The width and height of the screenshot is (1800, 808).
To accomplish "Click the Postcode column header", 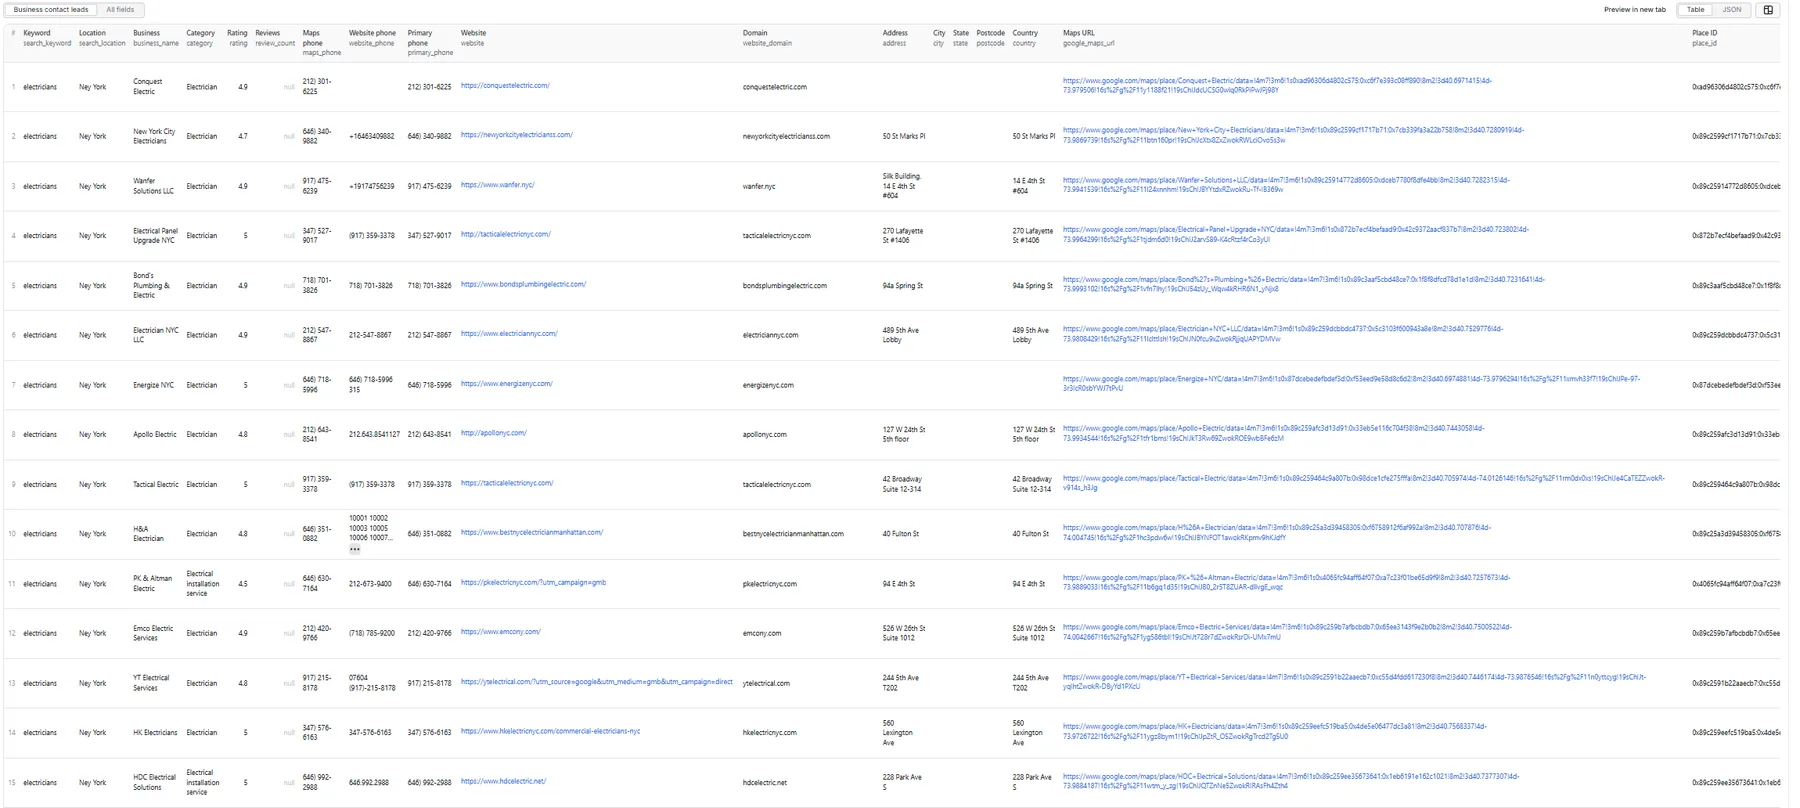I will pos(990,38).
